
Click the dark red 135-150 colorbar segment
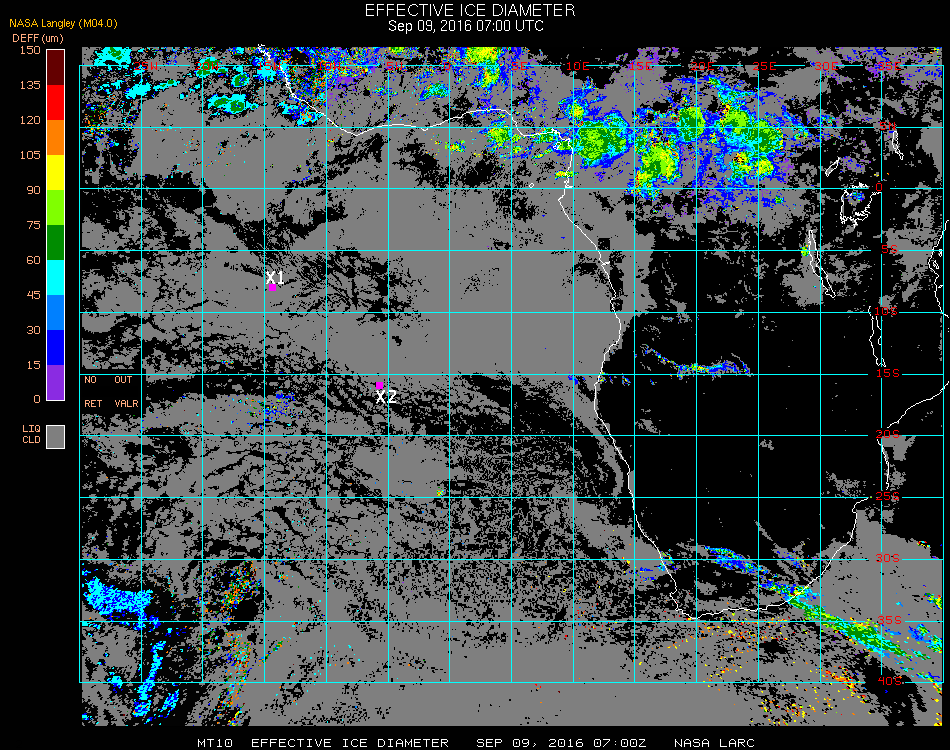tap(56, 68)
